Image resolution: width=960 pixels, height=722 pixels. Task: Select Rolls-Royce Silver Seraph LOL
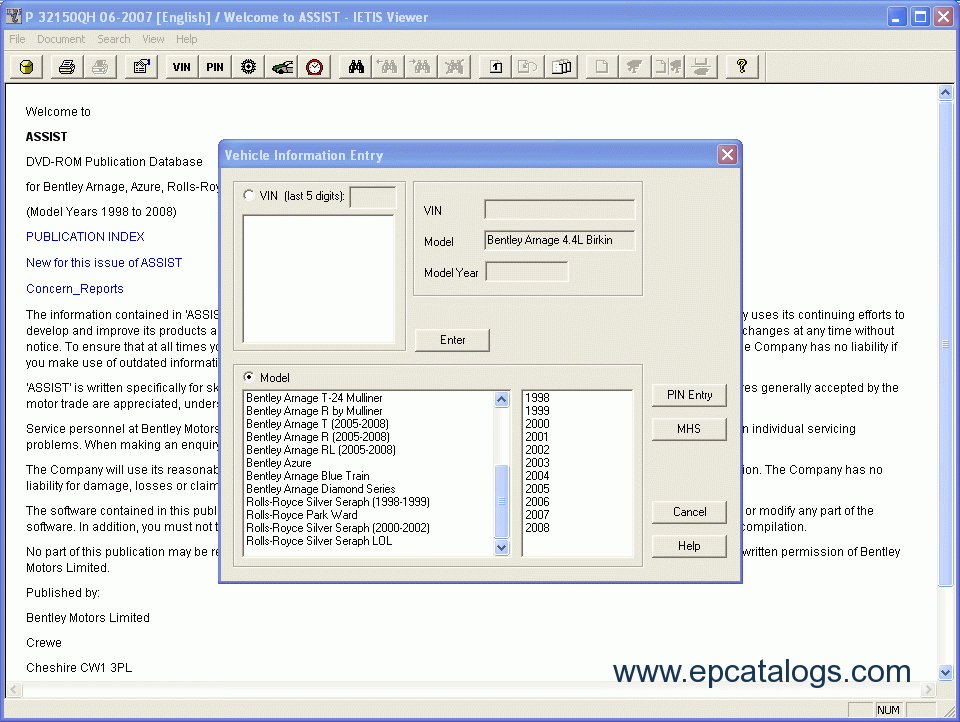tap(319, 541)
